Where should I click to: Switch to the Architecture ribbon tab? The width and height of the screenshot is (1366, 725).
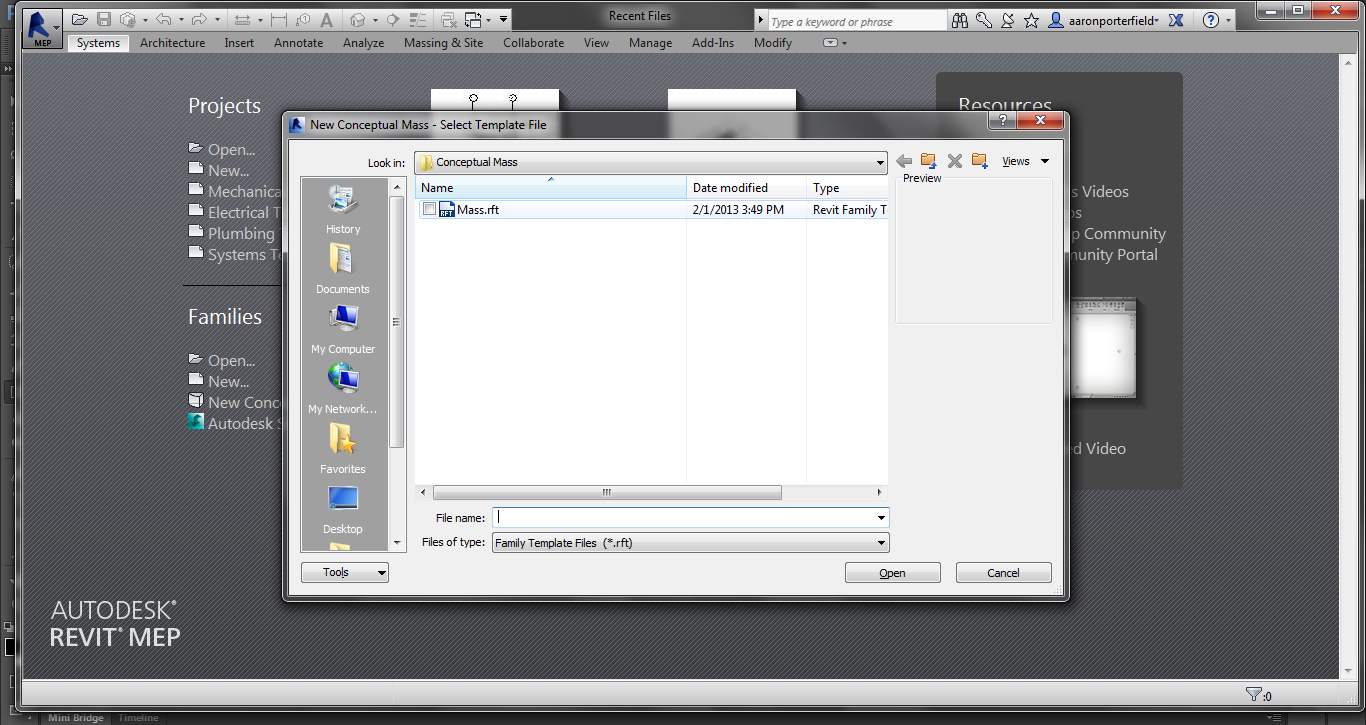(x=172, y=43)
